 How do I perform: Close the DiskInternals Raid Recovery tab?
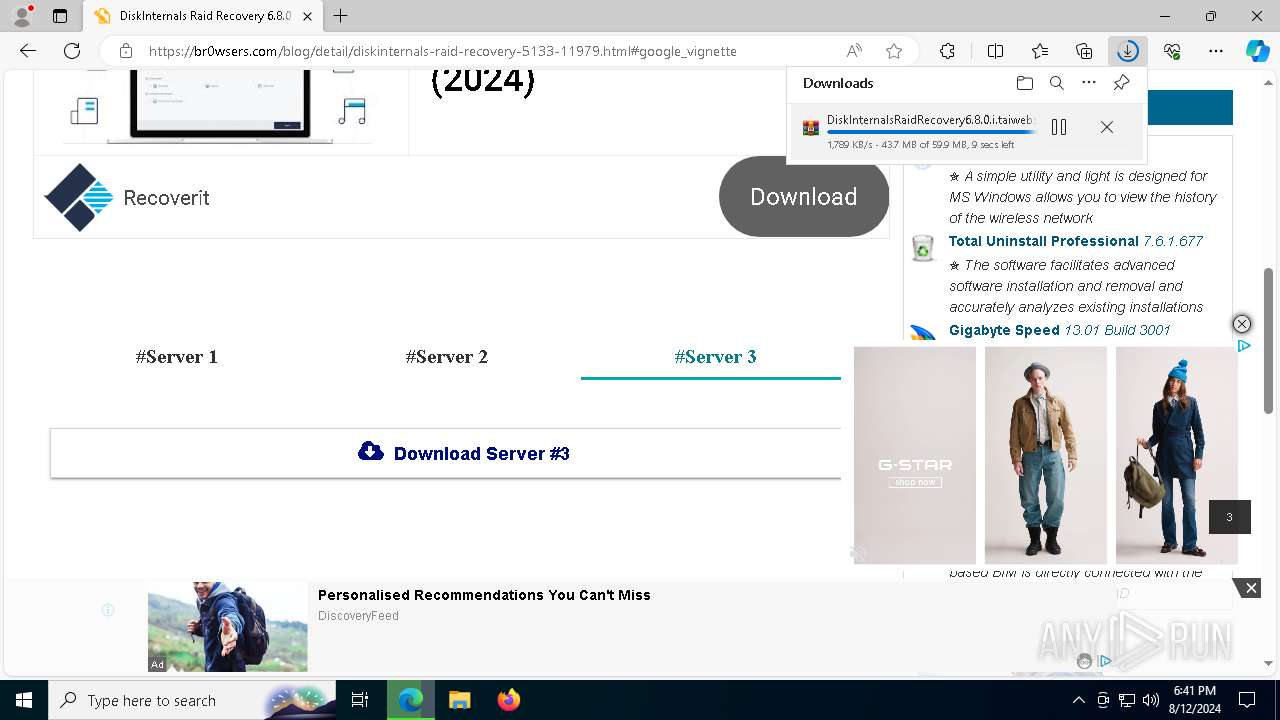[x=308, y=16]
